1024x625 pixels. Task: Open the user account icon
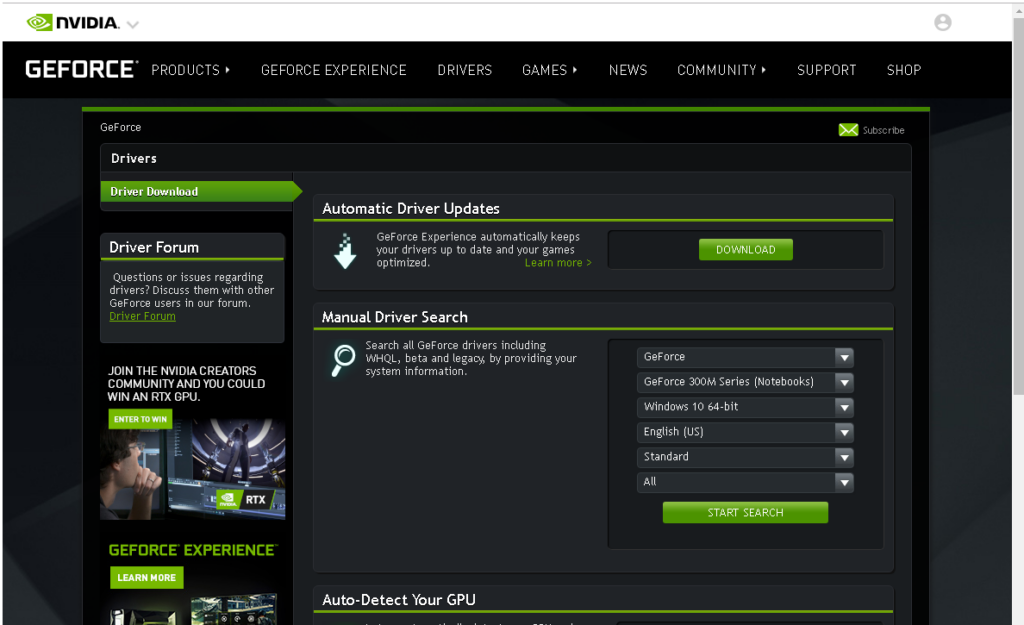(942, 22)
